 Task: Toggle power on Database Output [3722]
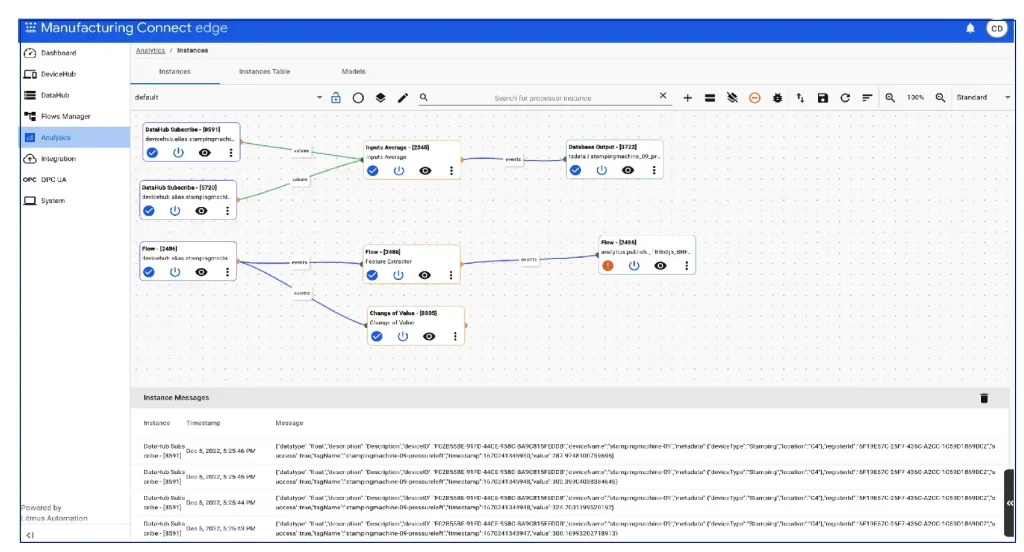(x=601, y=170)
